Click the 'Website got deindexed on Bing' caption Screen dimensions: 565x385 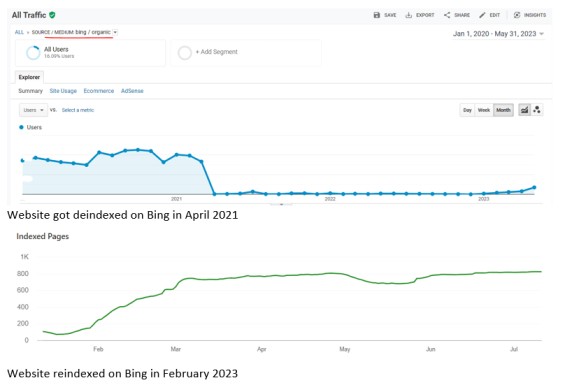pos(123,215)
